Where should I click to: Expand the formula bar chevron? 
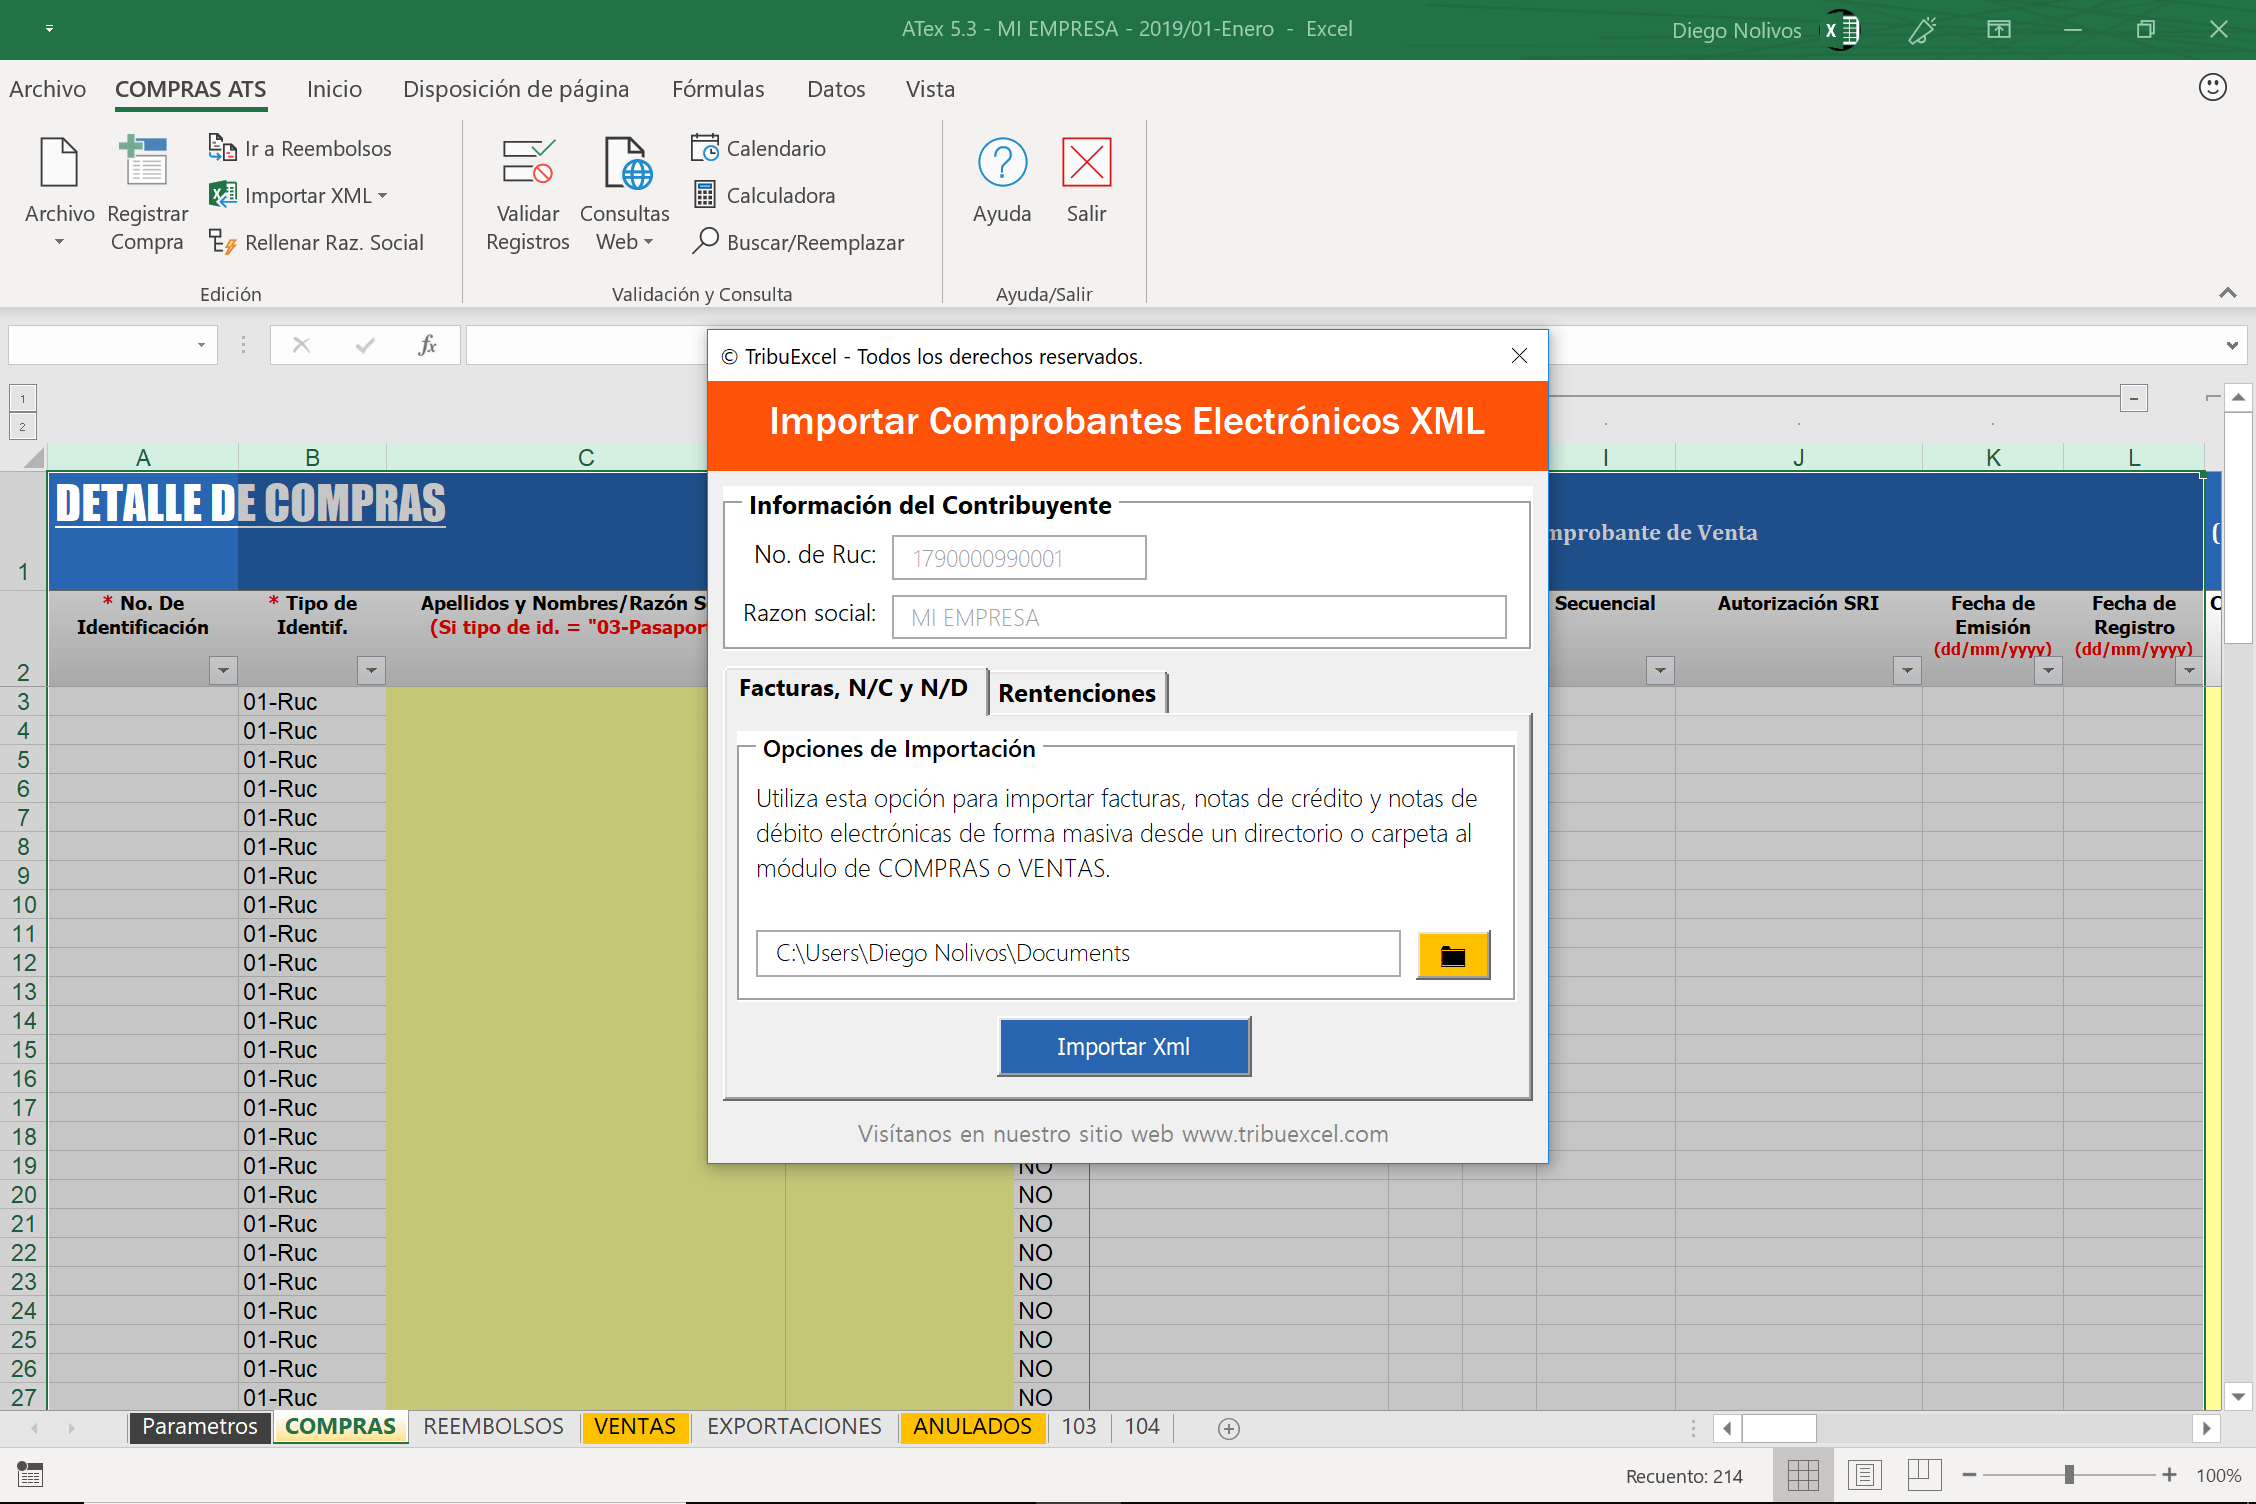click(2232, 345)
